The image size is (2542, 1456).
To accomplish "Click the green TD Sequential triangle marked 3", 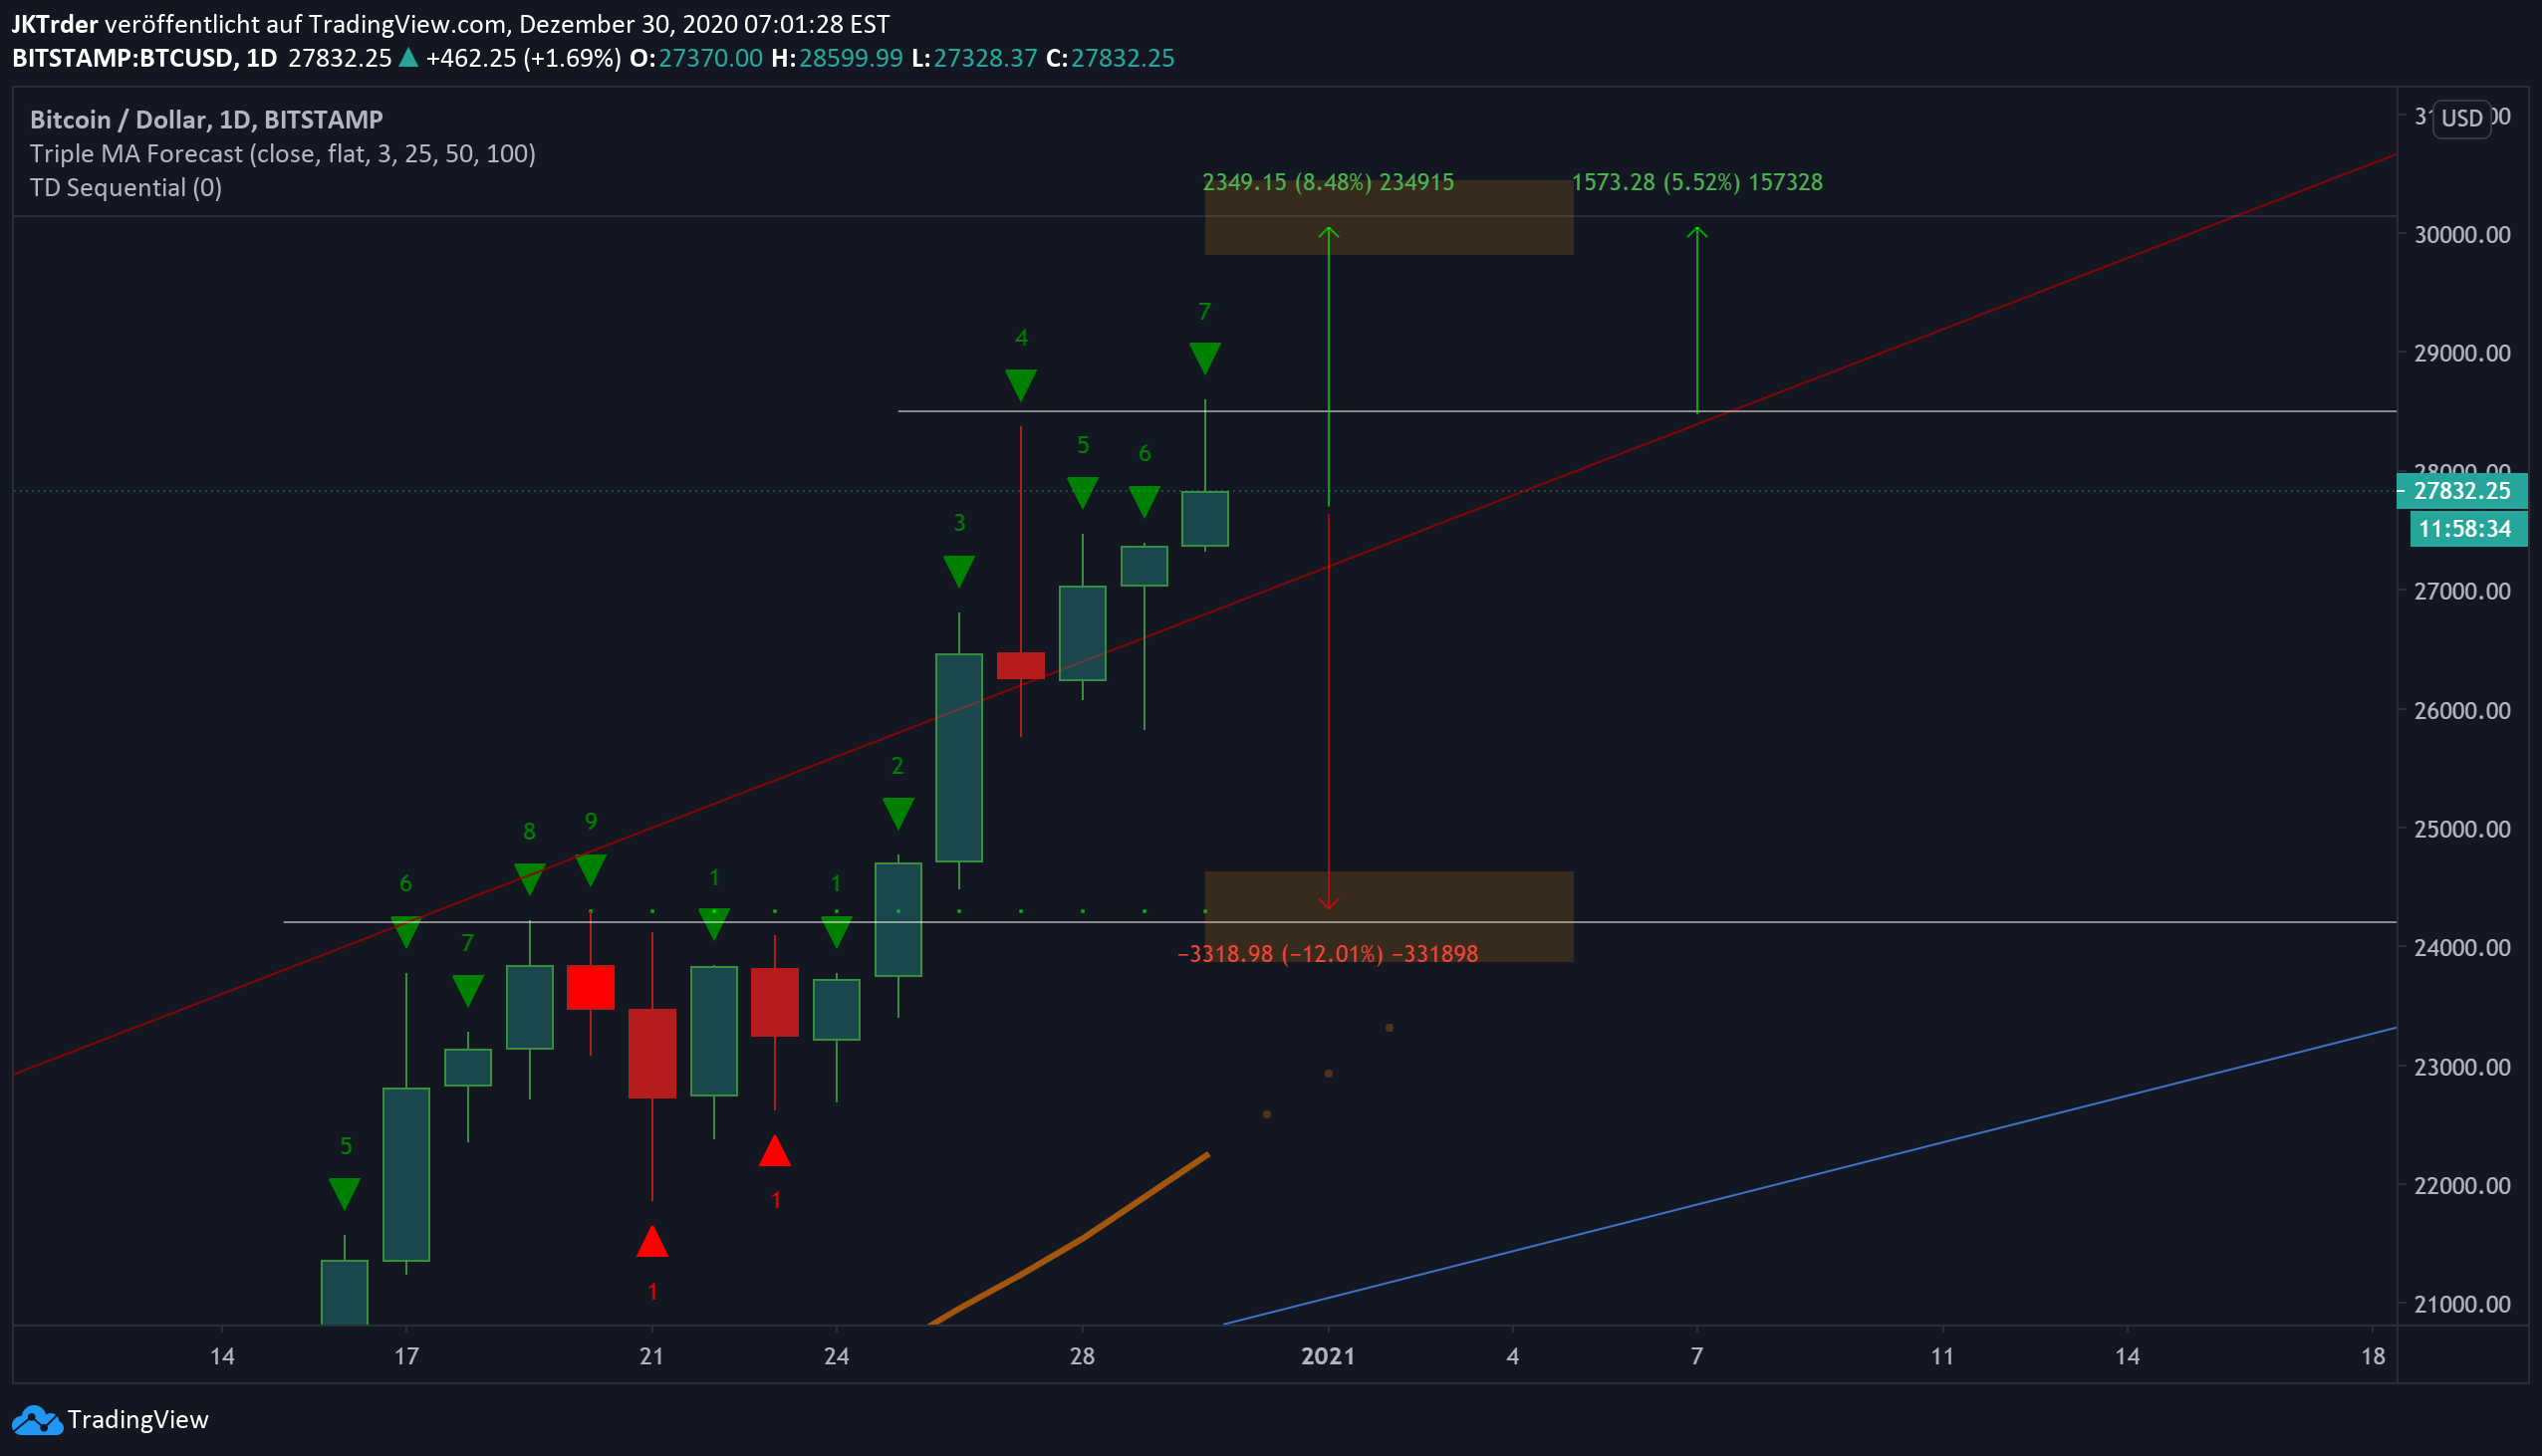I will tap(958, 571).
